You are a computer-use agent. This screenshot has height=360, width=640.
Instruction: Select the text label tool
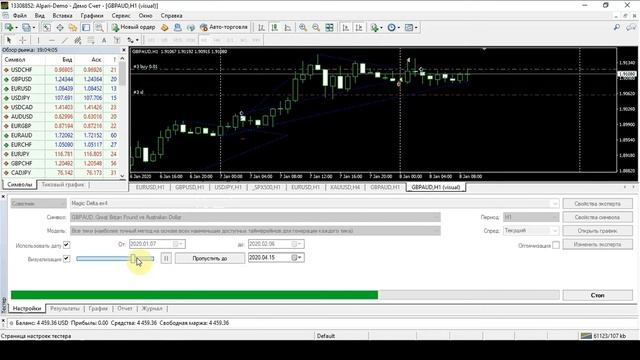[117, 40]
